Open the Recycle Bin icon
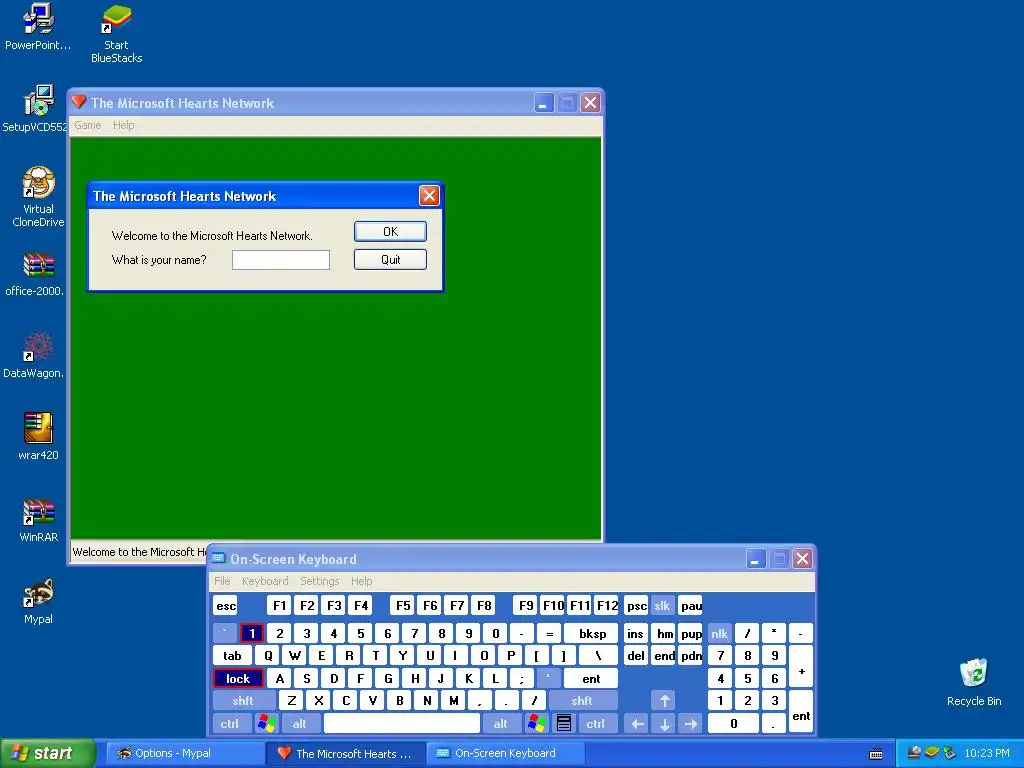1024x768 pixels. [974, 682]
